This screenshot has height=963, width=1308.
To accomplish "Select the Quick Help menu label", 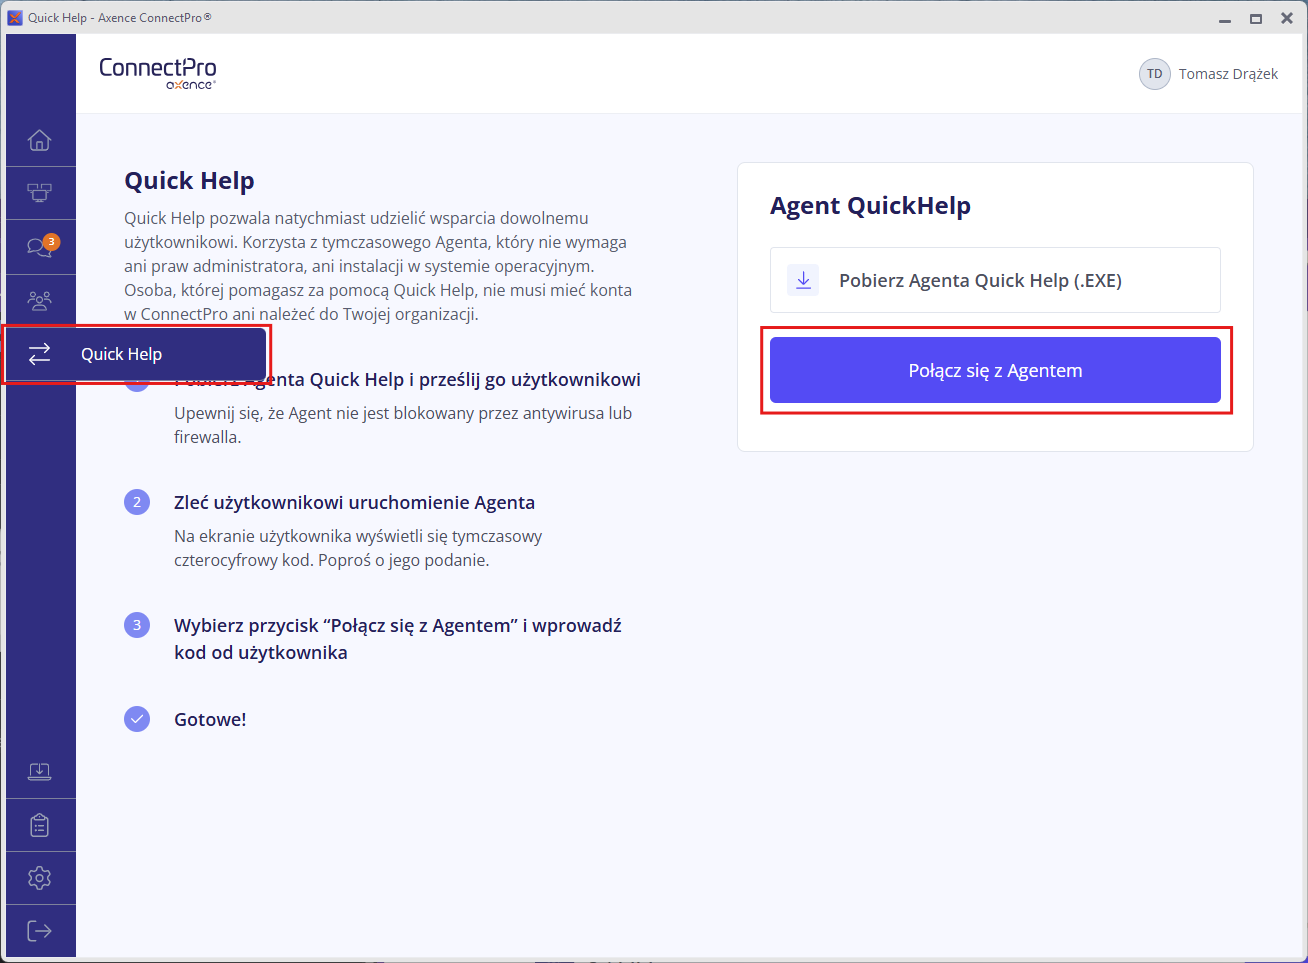I will 121,354.
